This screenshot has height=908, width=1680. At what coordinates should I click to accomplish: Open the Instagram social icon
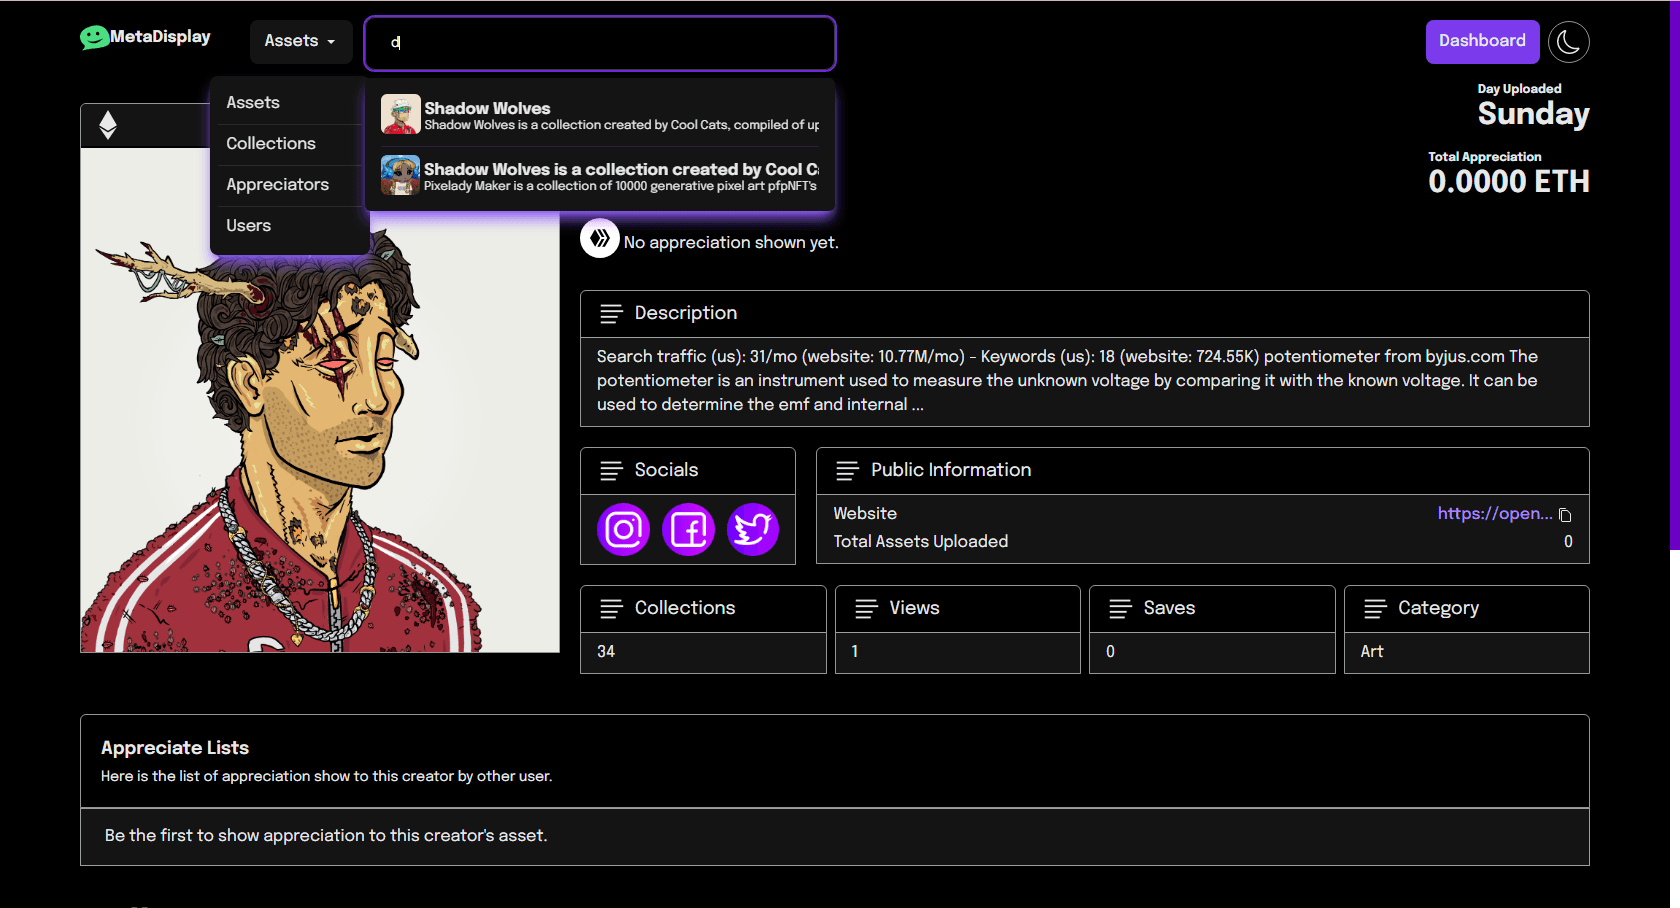point(623,529)
